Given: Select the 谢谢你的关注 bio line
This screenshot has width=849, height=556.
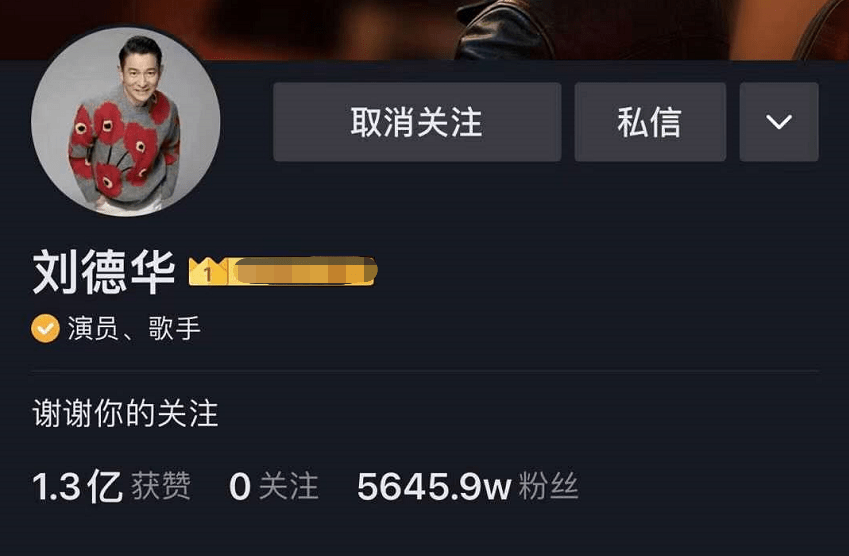Looking at the screenshot, I should tap(126, 413).
